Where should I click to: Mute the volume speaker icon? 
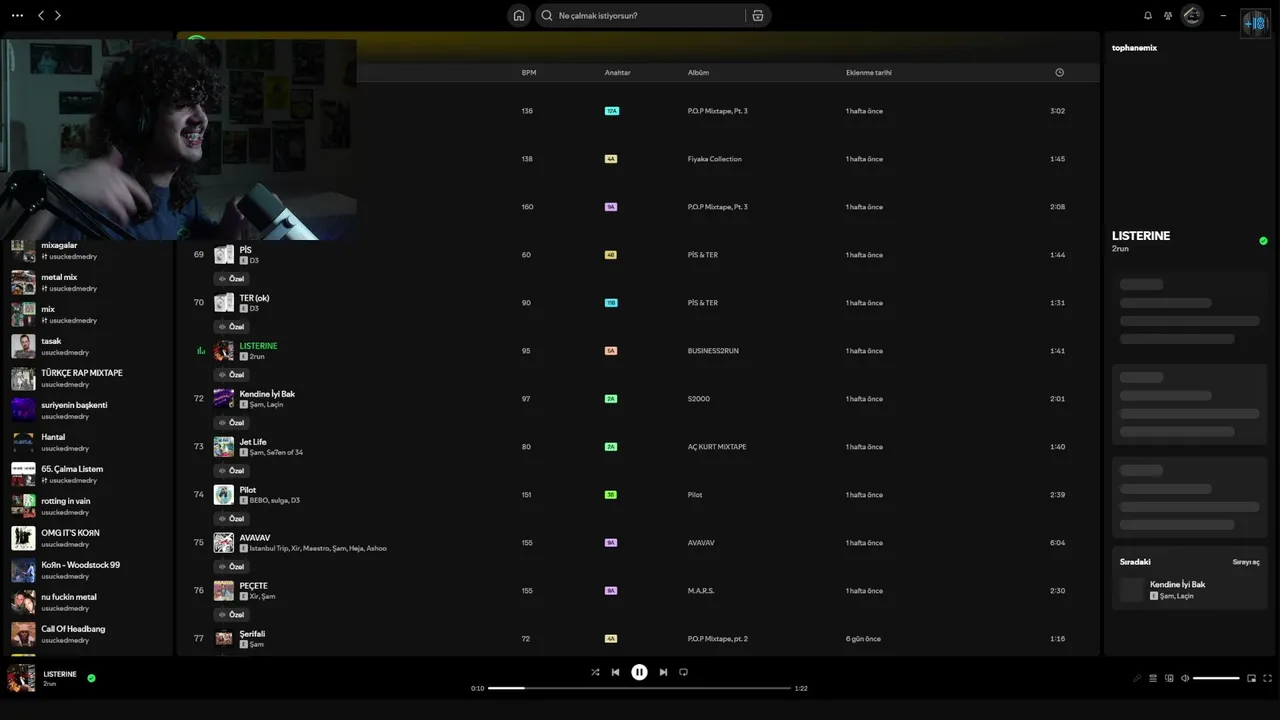pyautogui.click(x=1185, y=678)
